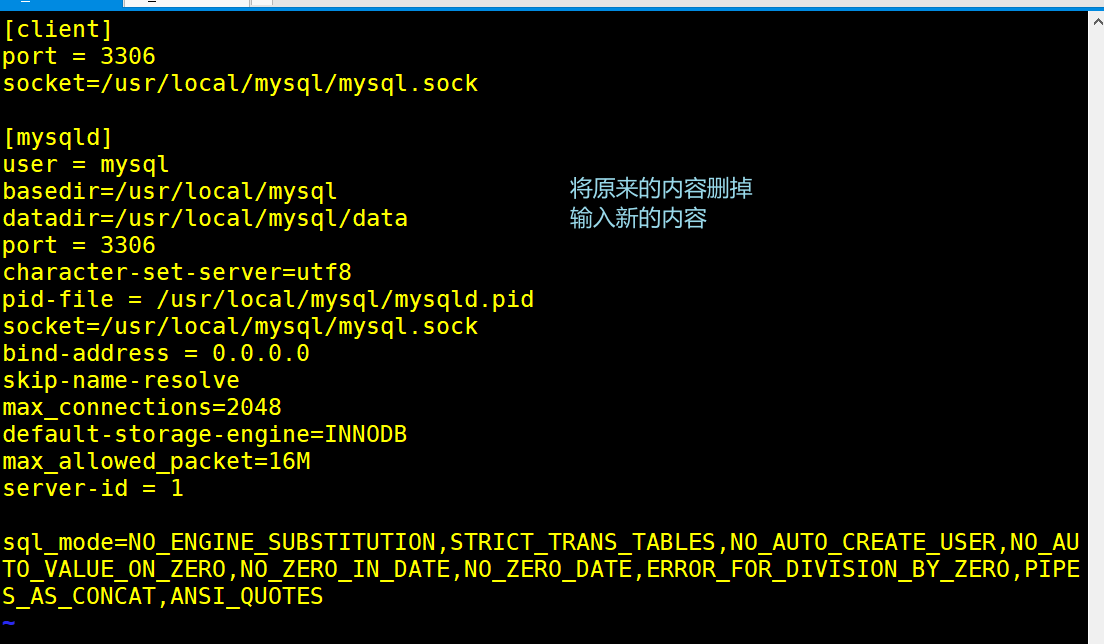Click default-storage-engine=INNODB line

coord(204,434)
